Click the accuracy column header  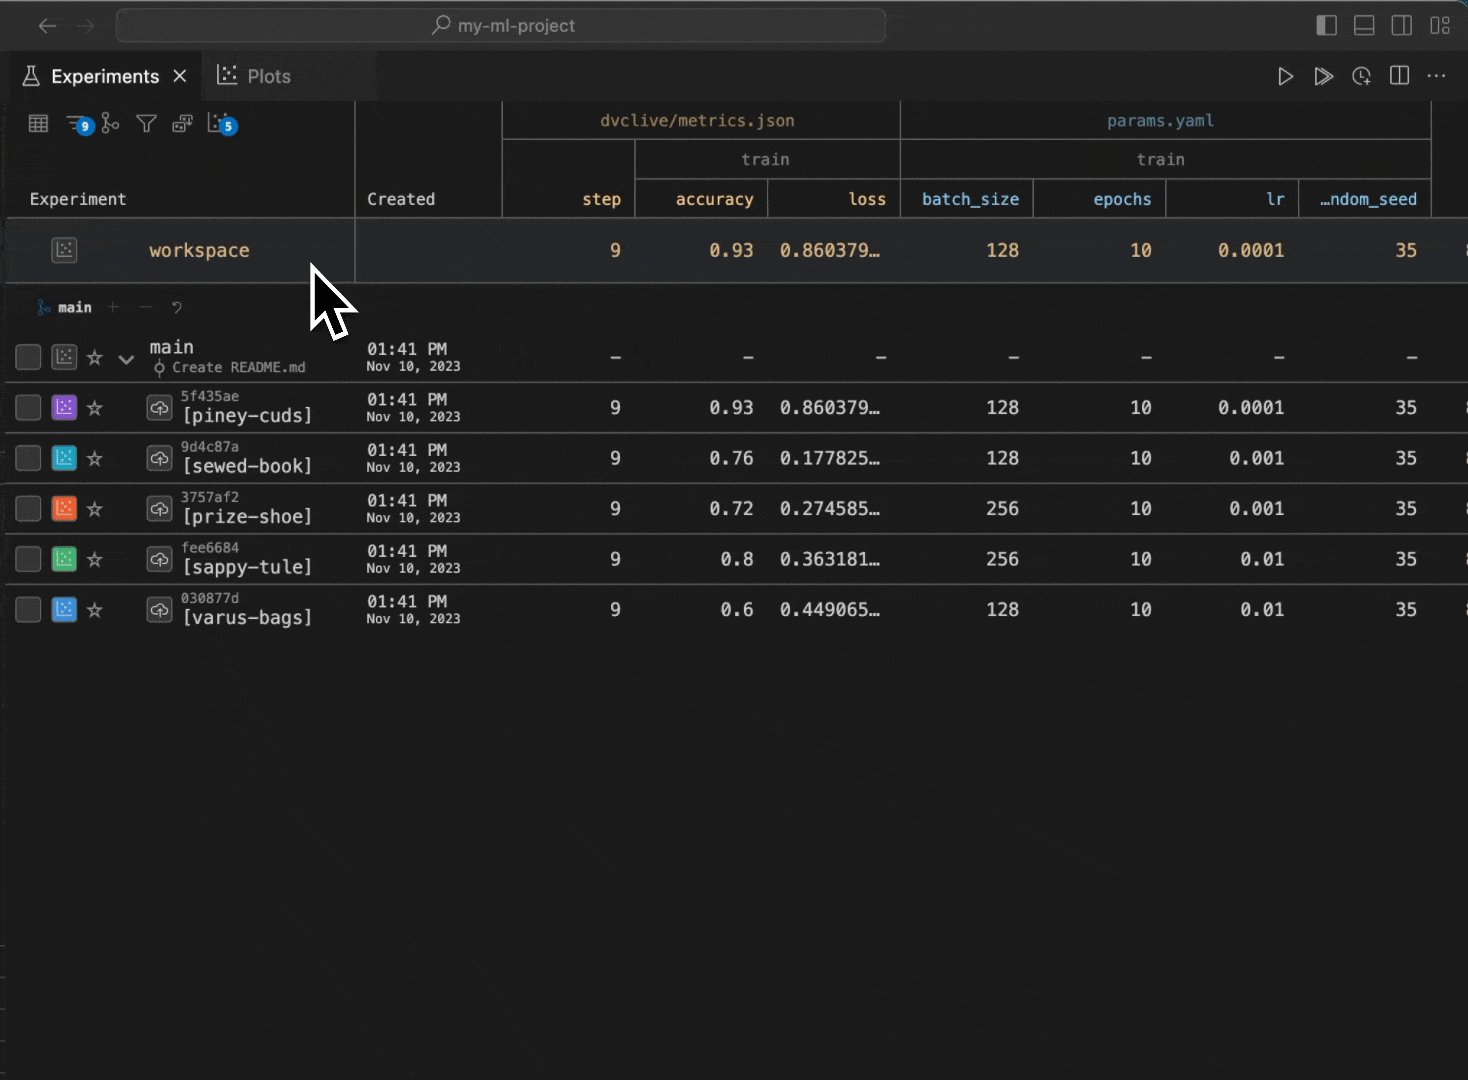(x=714, y=199)
